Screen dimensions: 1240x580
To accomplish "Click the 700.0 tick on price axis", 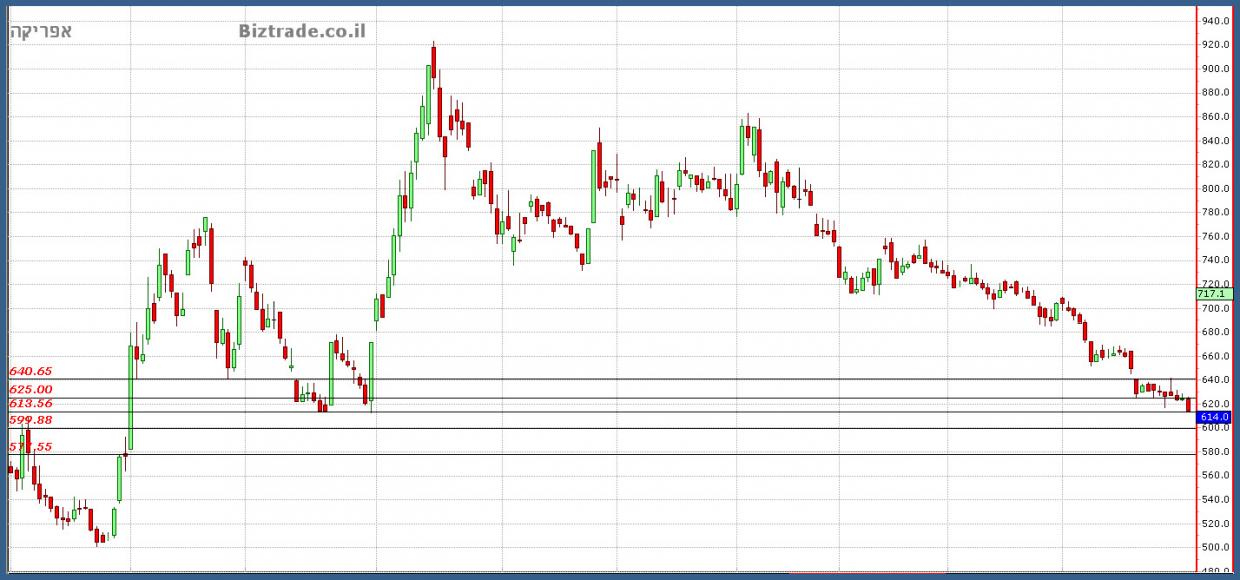I will [x=1215, y=309].
